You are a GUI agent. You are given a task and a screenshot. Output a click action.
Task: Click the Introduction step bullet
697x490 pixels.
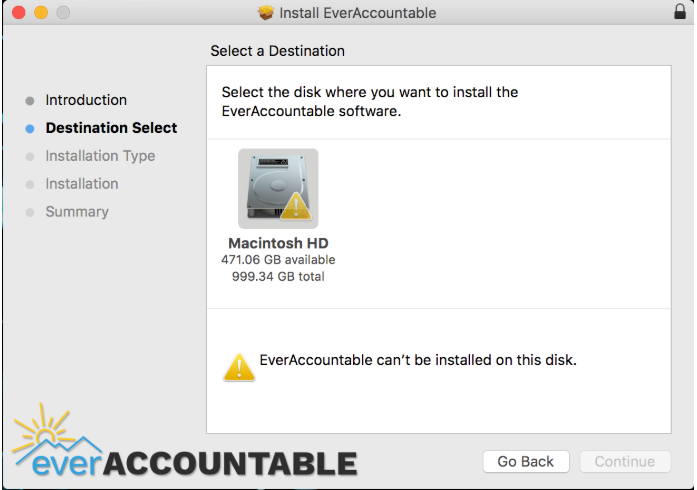pos(30,101)
